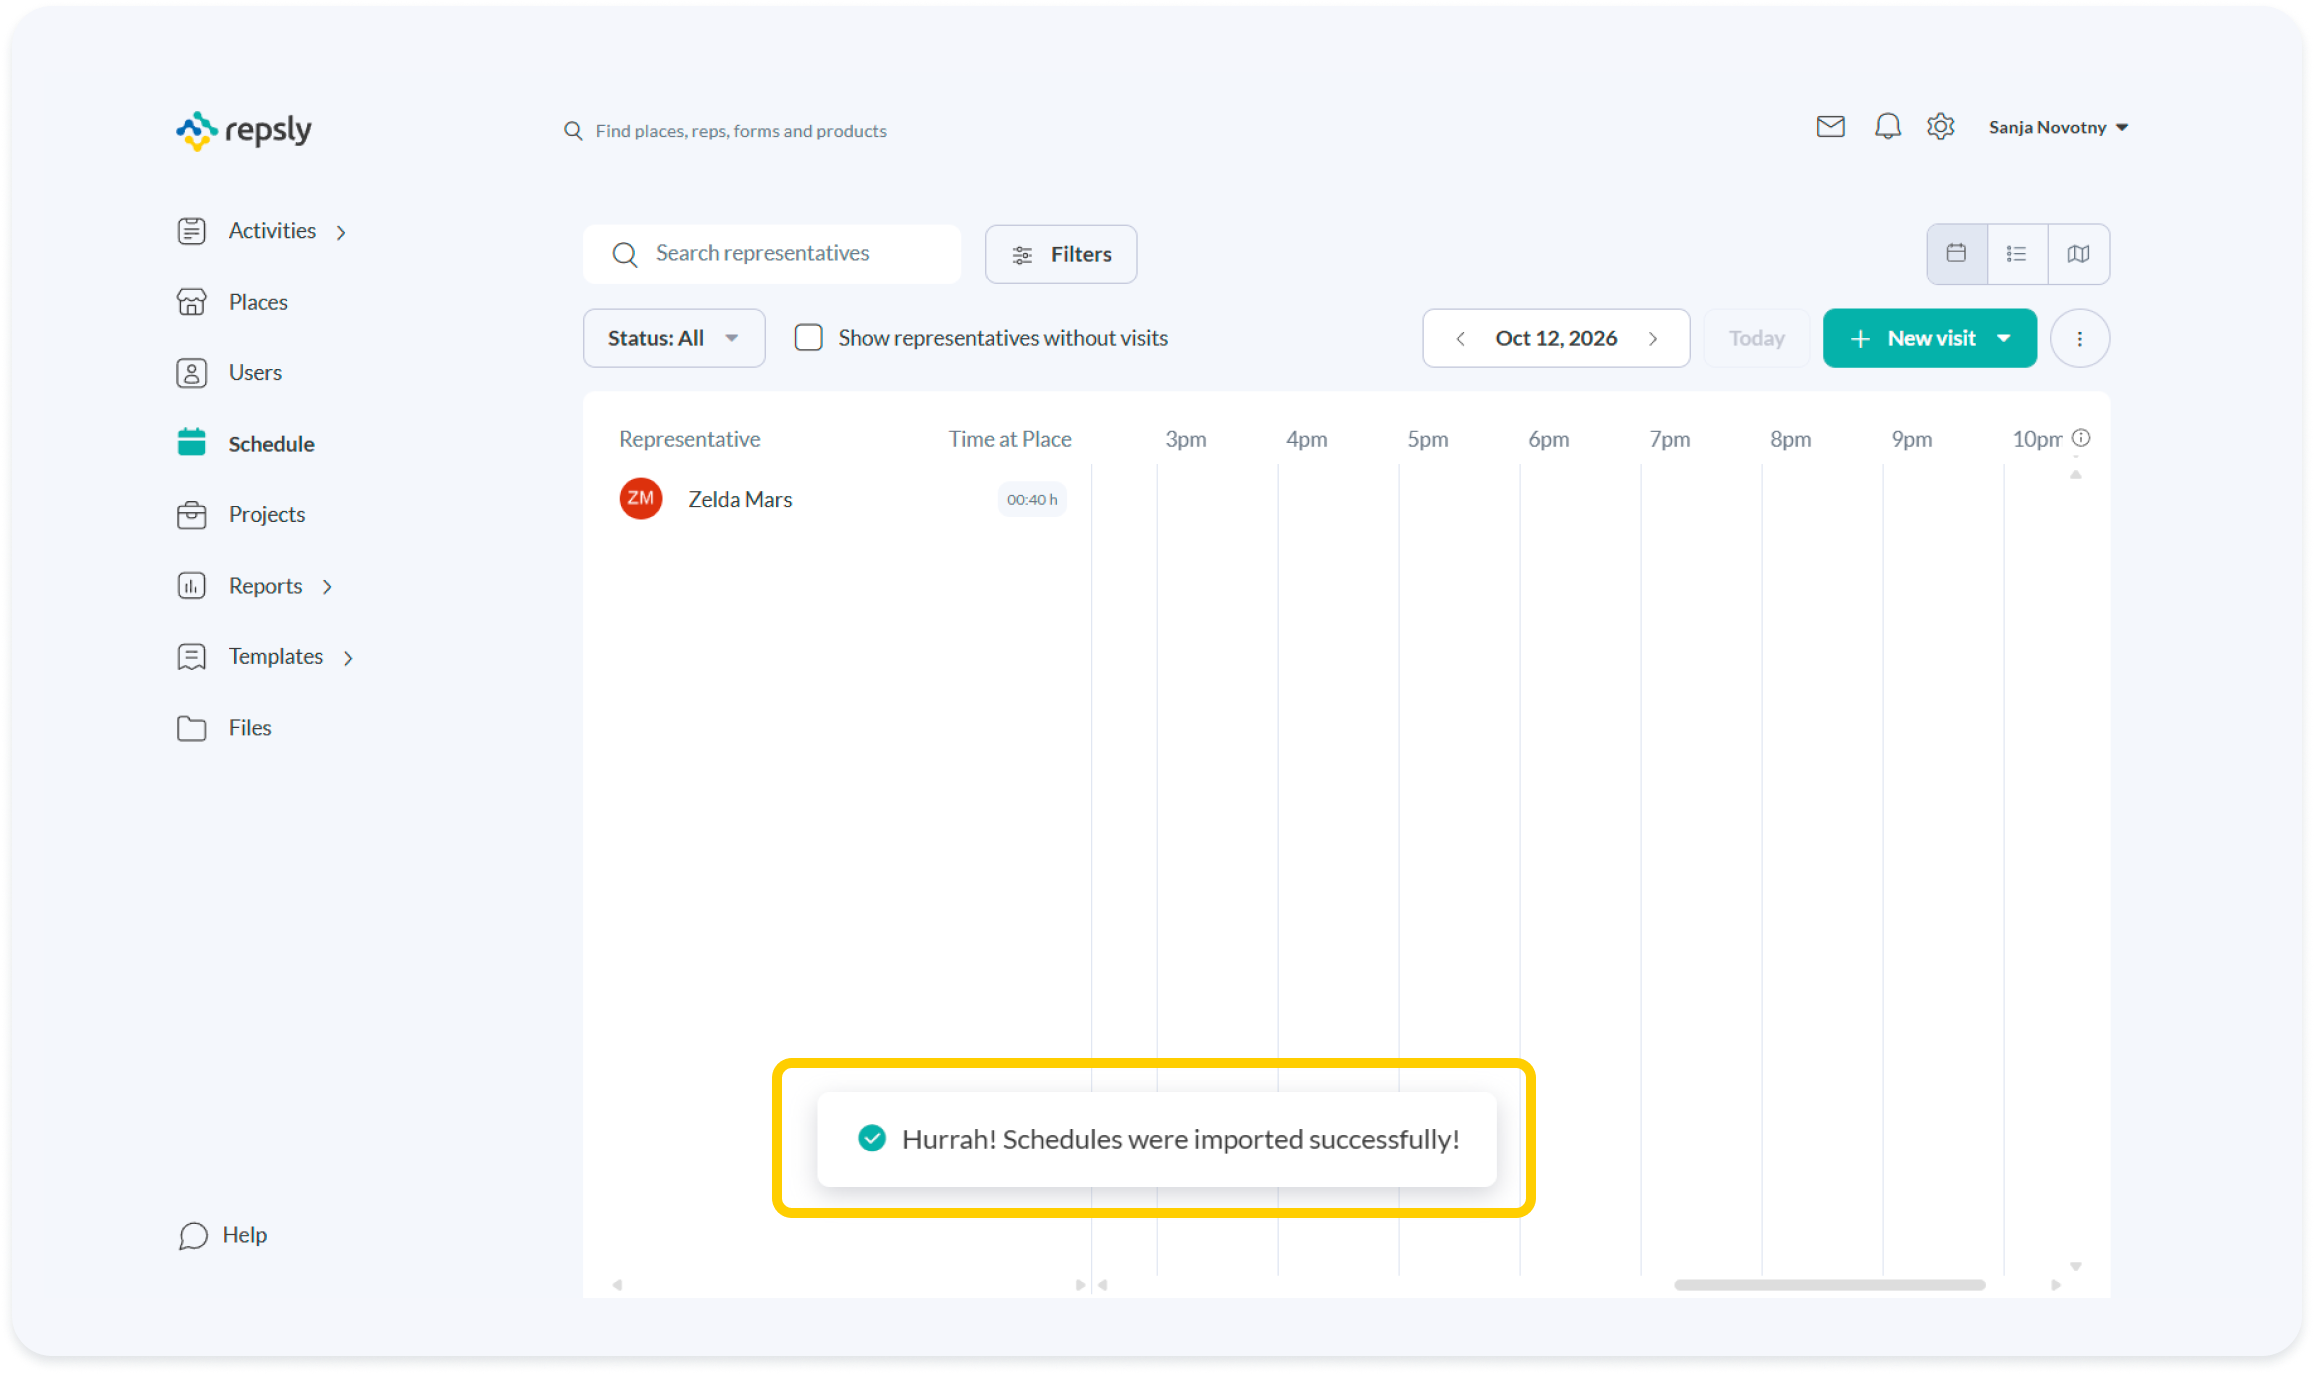Click the Search representatives field
Screen dimensions: 2314x1374
tap(772, 254)
